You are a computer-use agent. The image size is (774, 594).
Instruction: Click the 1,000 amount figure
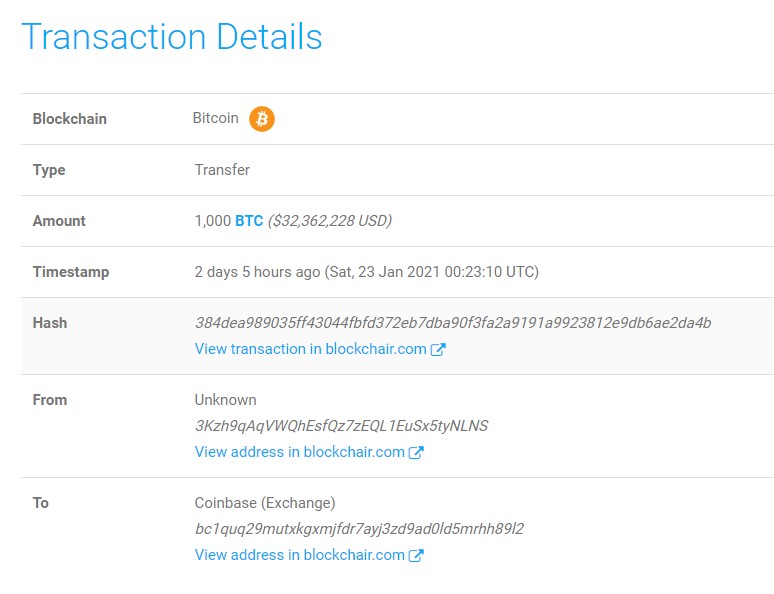213,221
